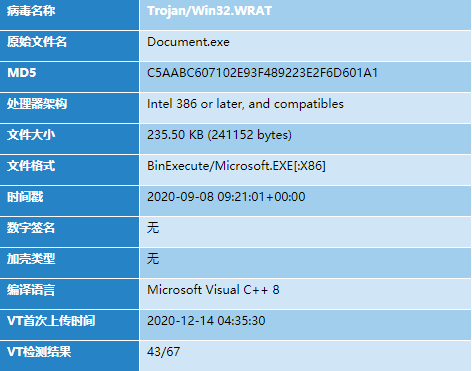
Task: Click the 编译语言 label cell
Action: (x=69, y=294)
